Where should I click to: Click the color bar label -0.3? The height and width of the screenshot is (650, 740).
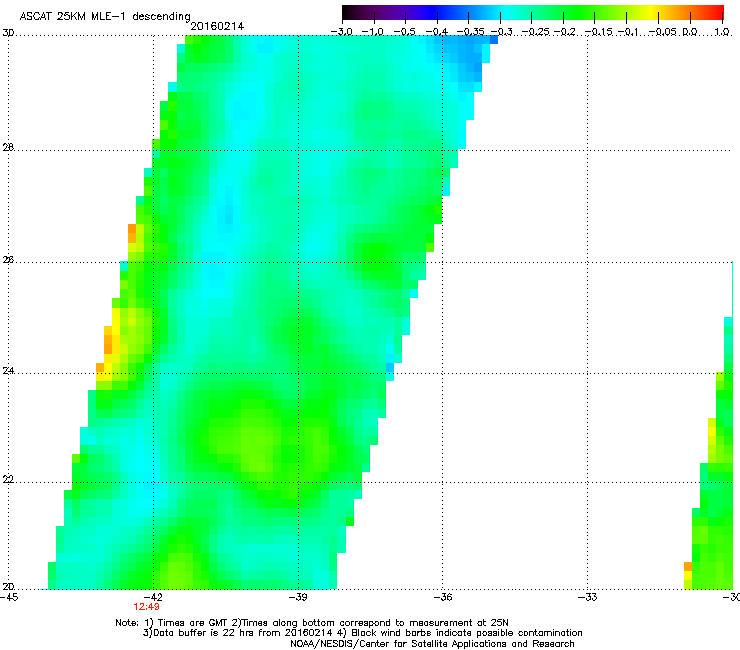501,32
